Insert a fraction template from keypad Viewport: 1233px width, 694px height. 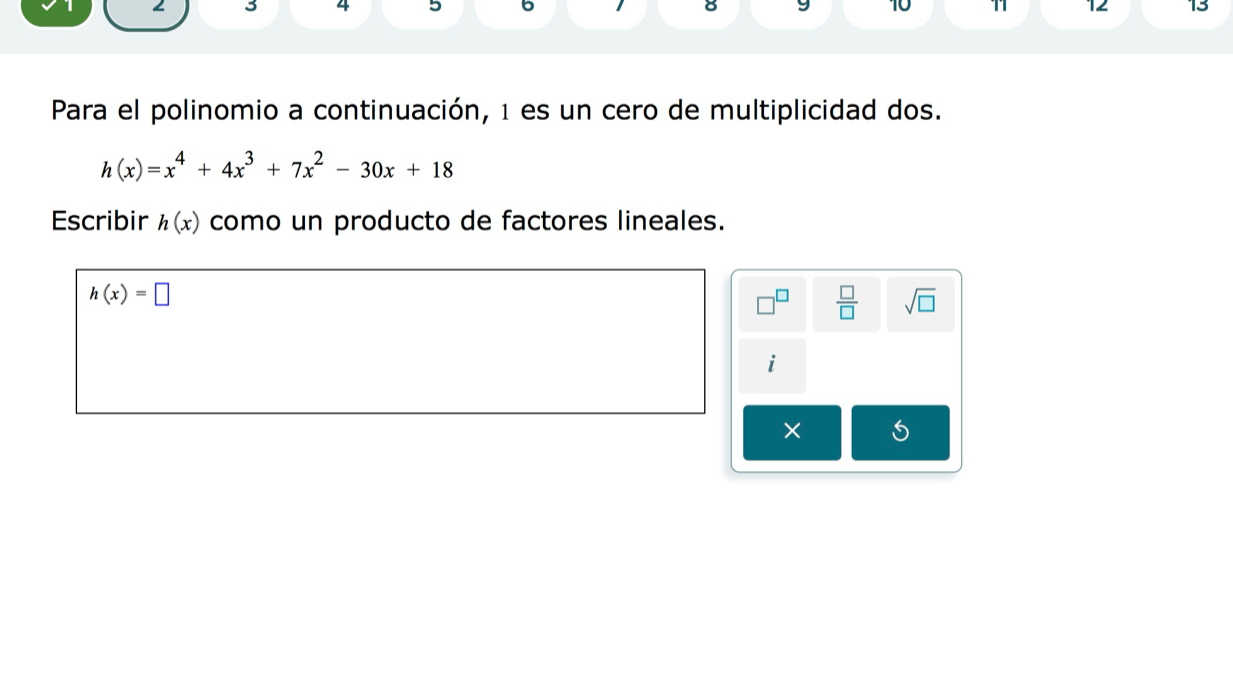(847, 303)
